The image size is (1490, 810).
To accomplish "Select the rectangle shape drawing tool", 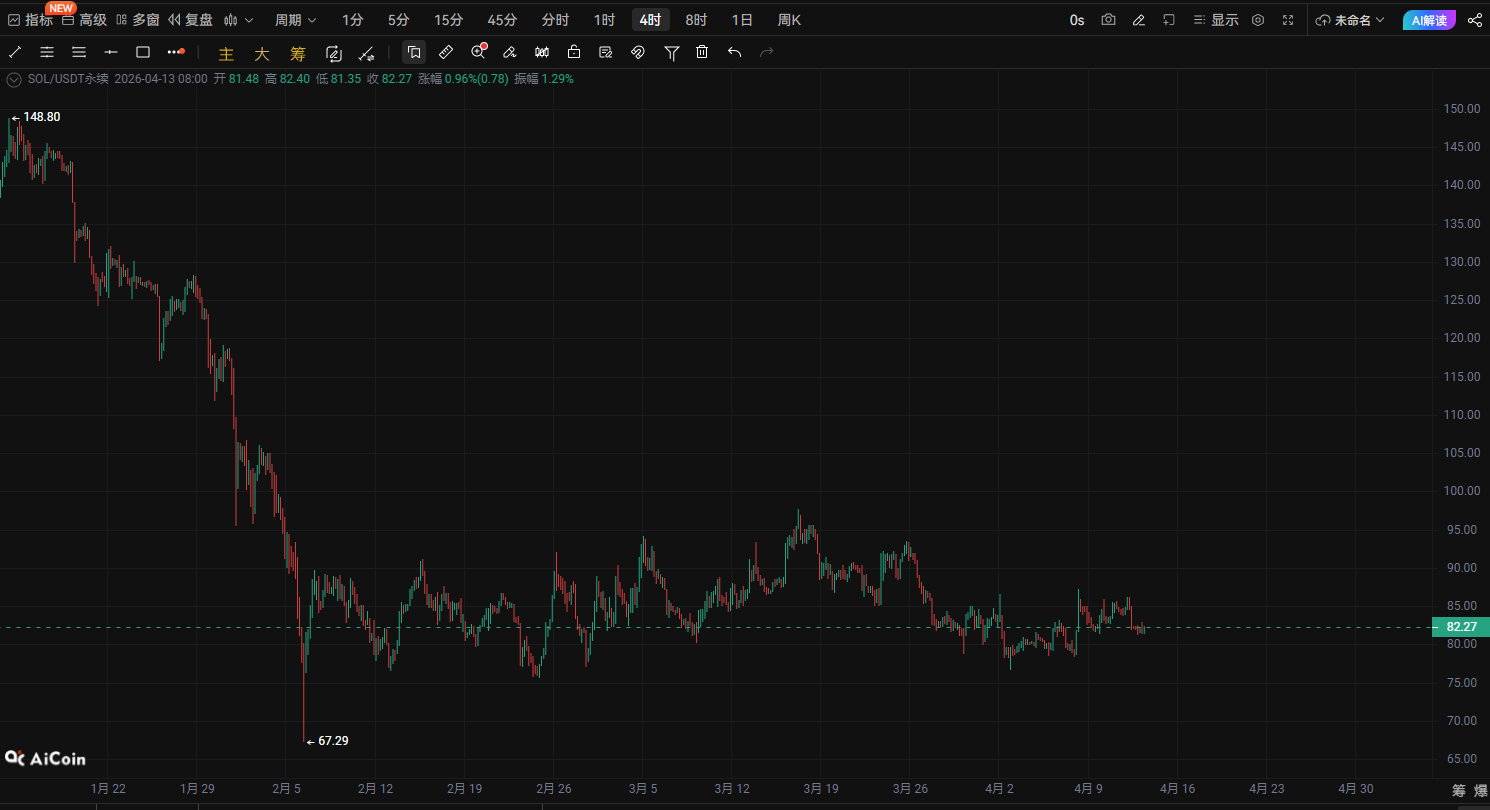I will pyautogui.click(x=143, y=52).
